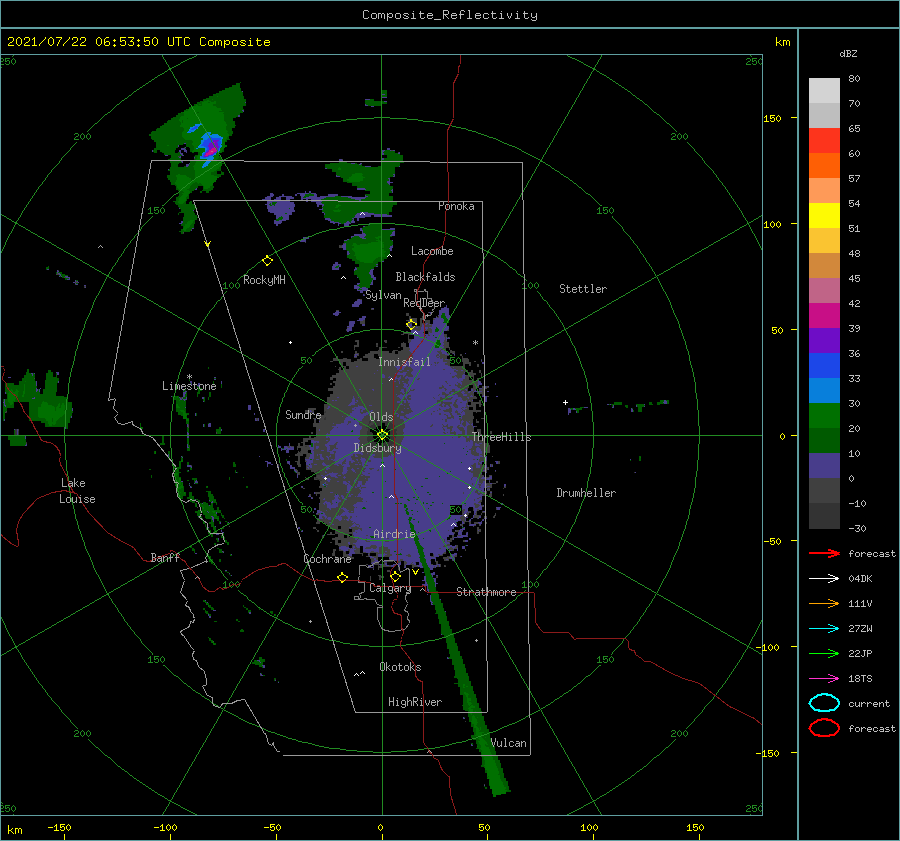Click the 20 dBZ green color swatch
The height and width of the screenshot is (841, 900).
(x=824, y=416)
